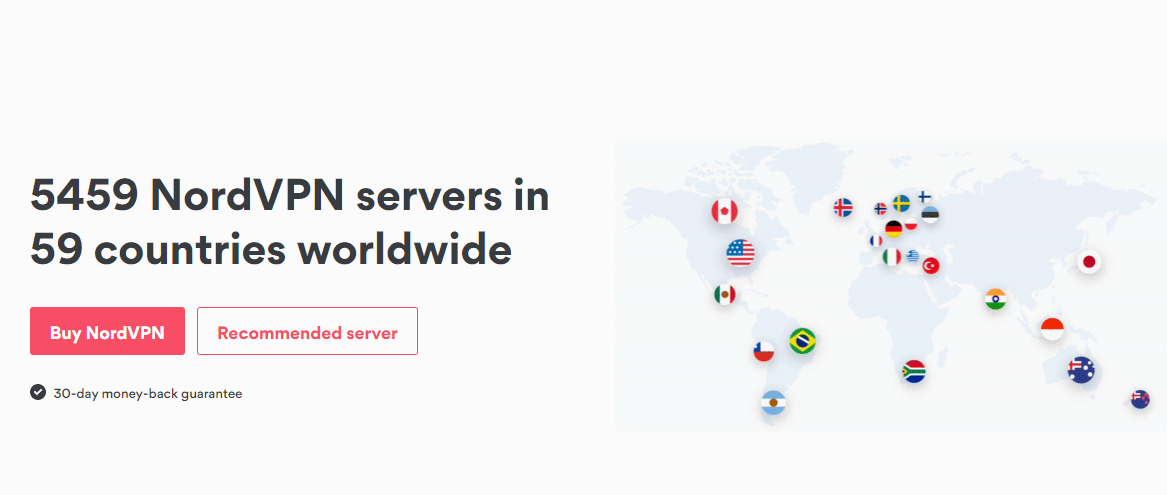Select the Brazil flag marker
1167x495 pixels.
[802, 341]
